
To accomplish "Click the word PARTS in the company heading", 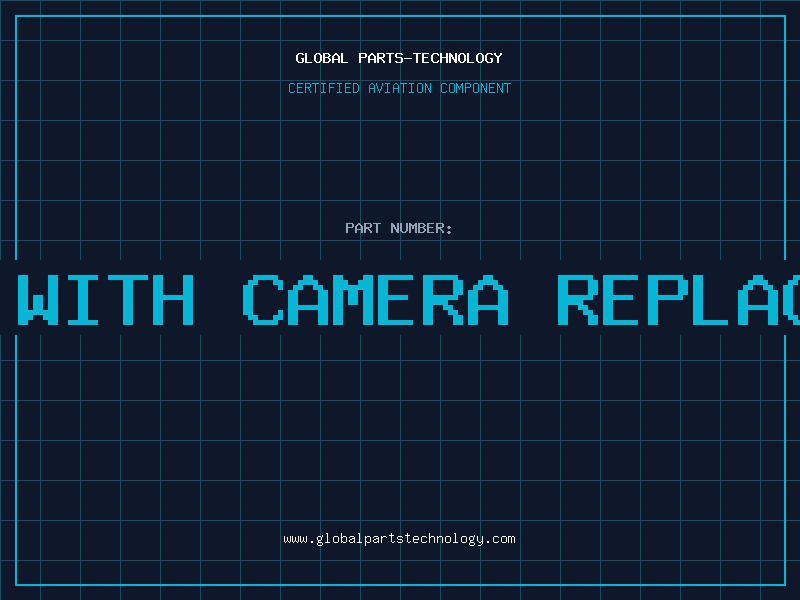I will (381, 58).
